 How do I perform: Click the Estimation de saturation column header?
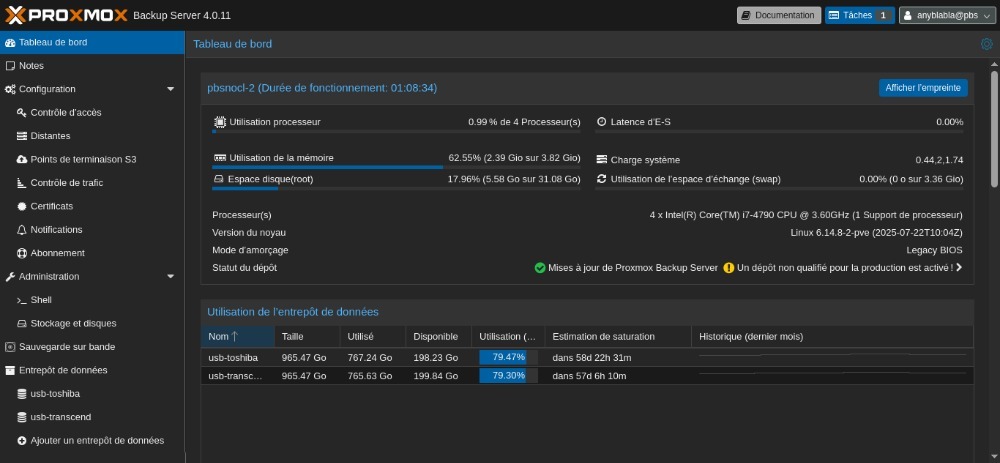(603, 337)
